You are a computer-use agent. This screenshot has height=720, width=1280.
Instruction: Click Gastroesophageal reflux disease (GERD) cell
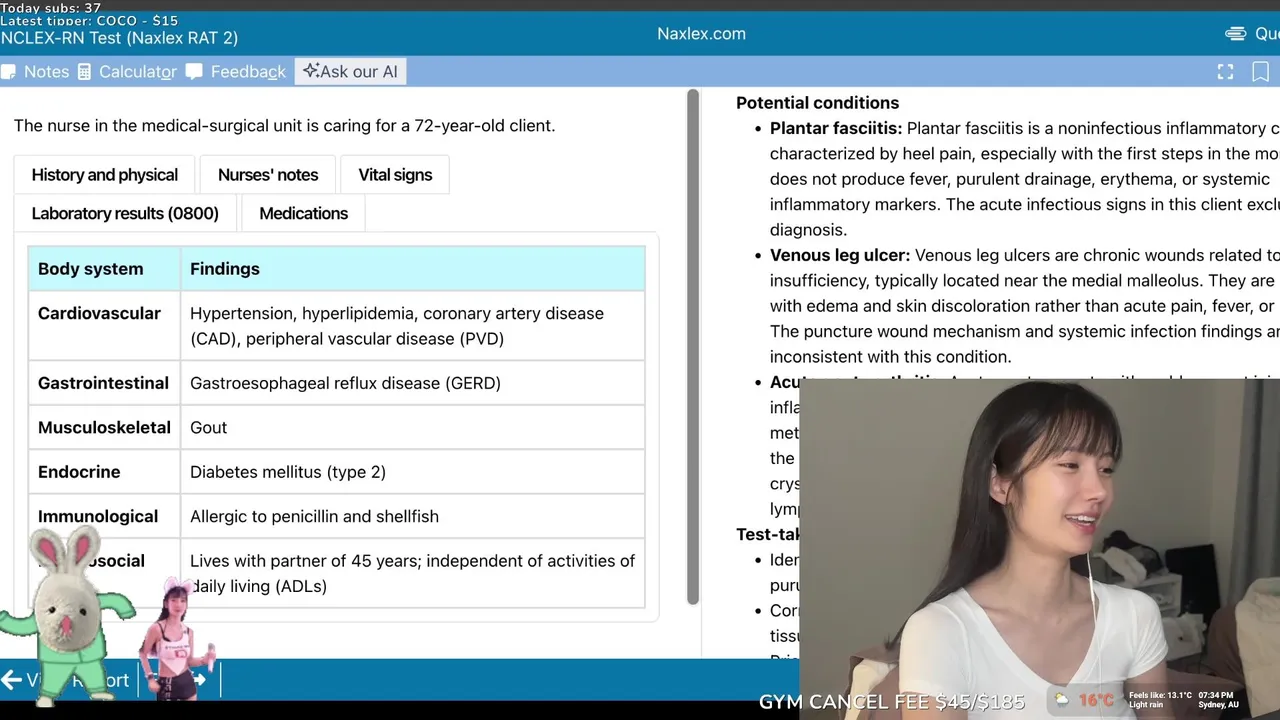[412, 383]
